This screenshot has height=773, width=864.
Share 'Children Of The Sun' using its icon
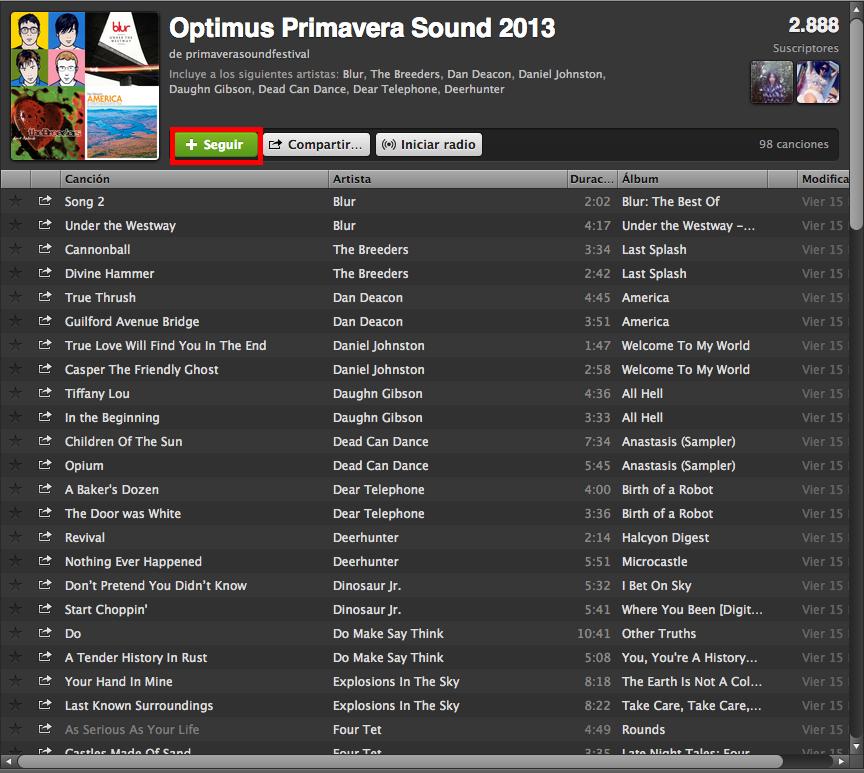[x=45, y=441]
